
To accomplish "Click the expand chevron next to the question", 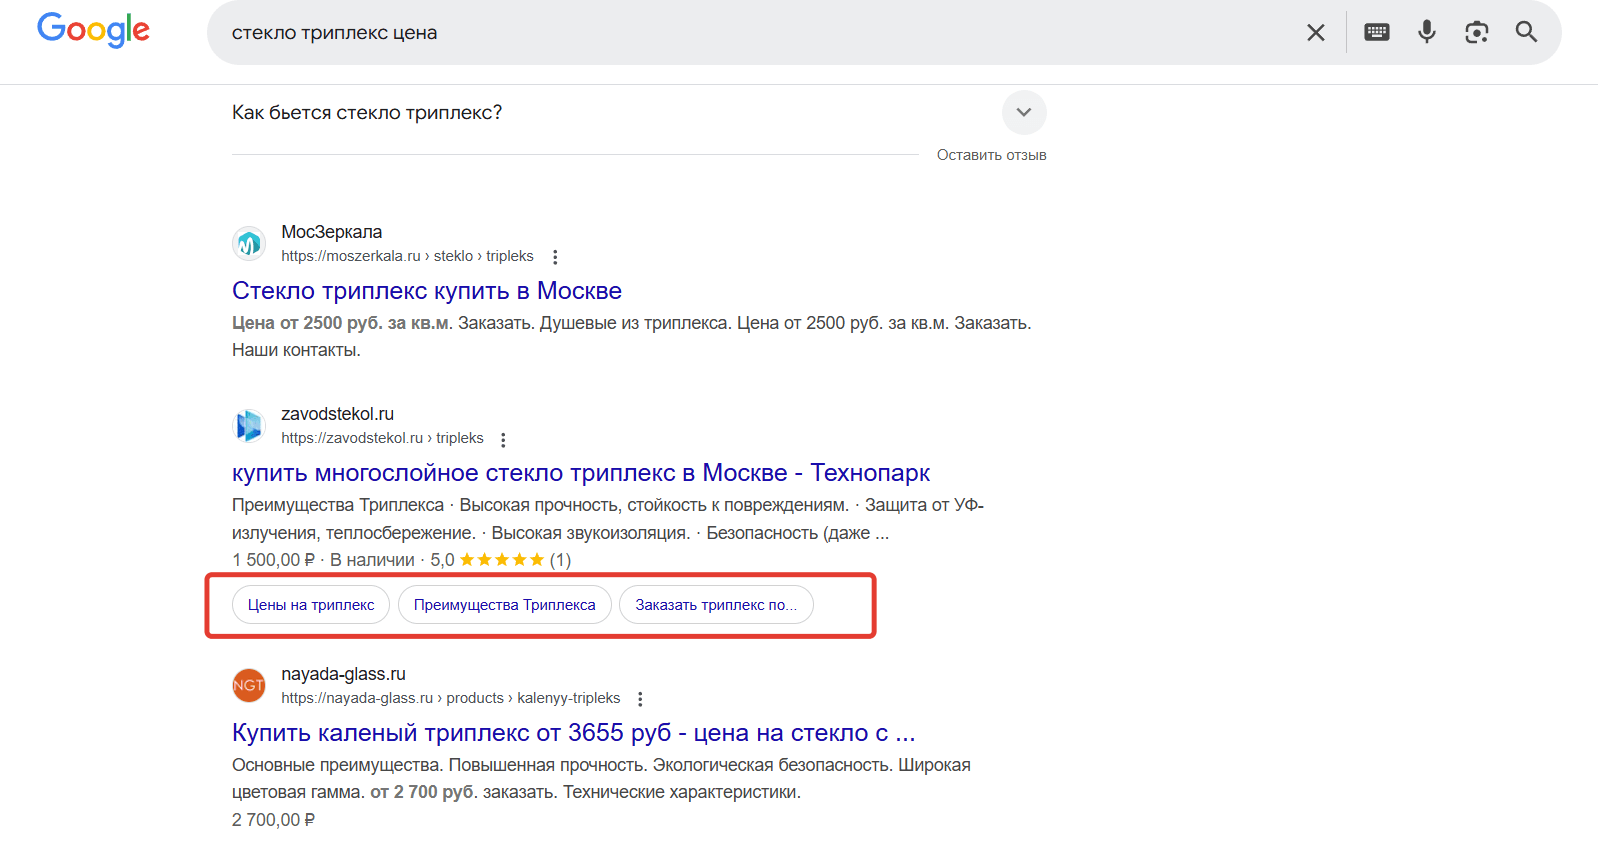I will (x=1024, y=112).
